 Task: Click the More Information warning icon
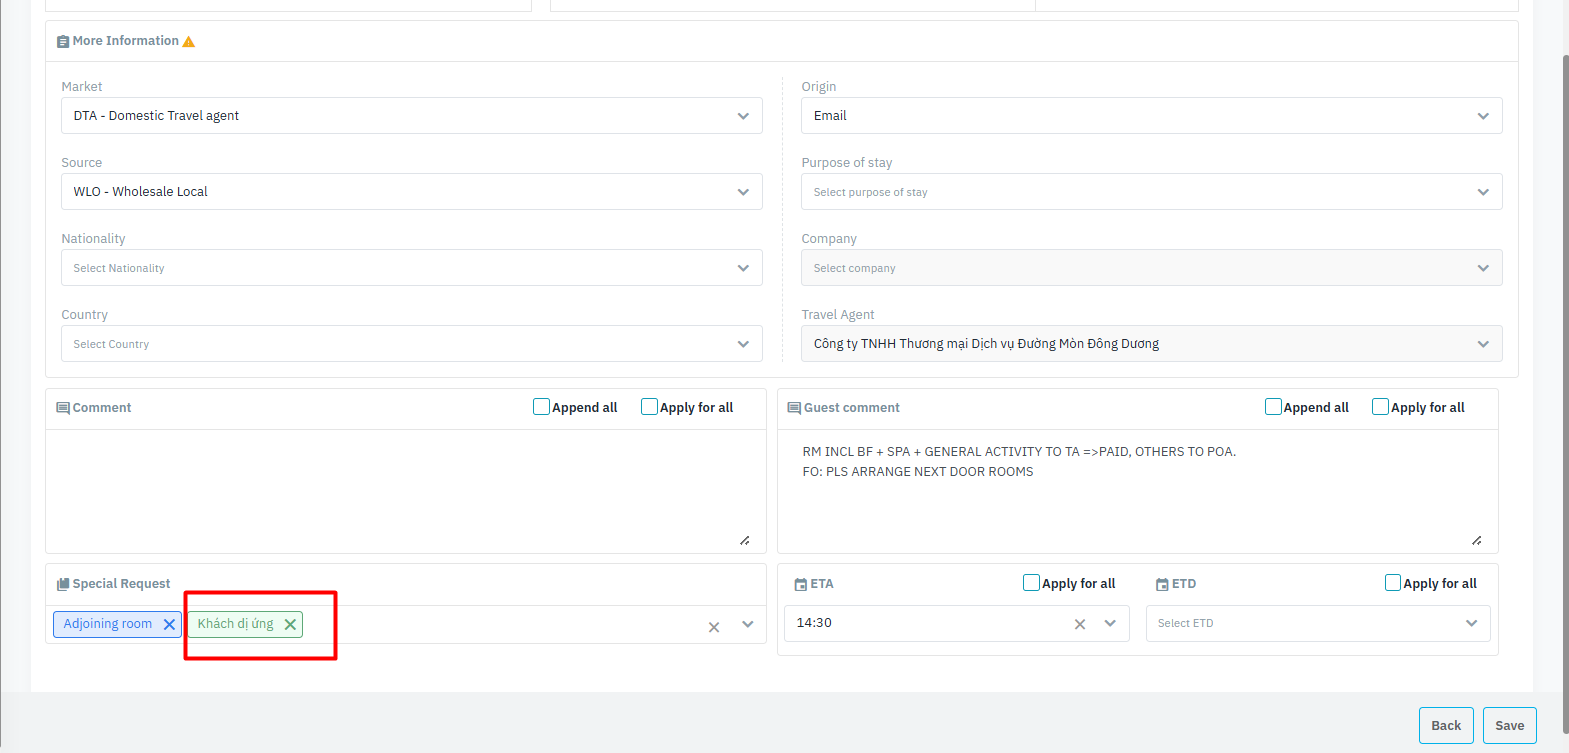click(x=189, y=42)
